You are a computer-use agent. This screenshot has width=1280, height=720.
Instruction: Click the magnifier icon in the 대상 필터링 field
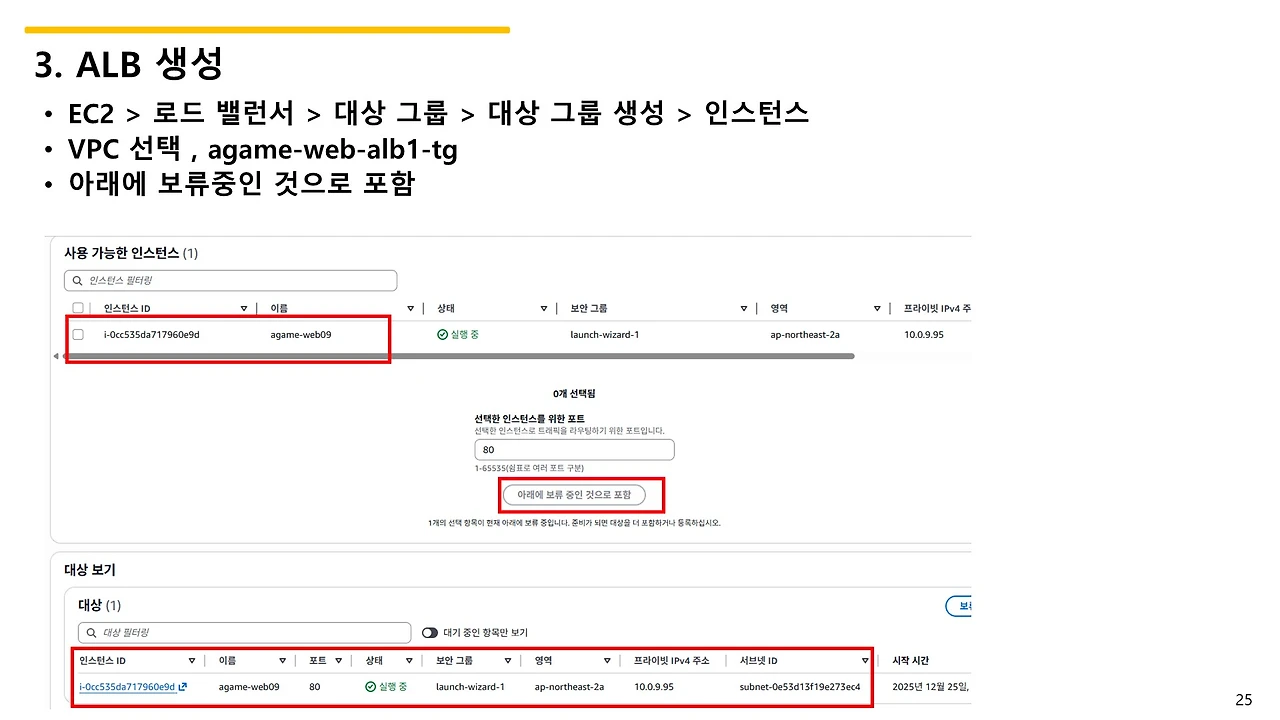tap(91, 632)
